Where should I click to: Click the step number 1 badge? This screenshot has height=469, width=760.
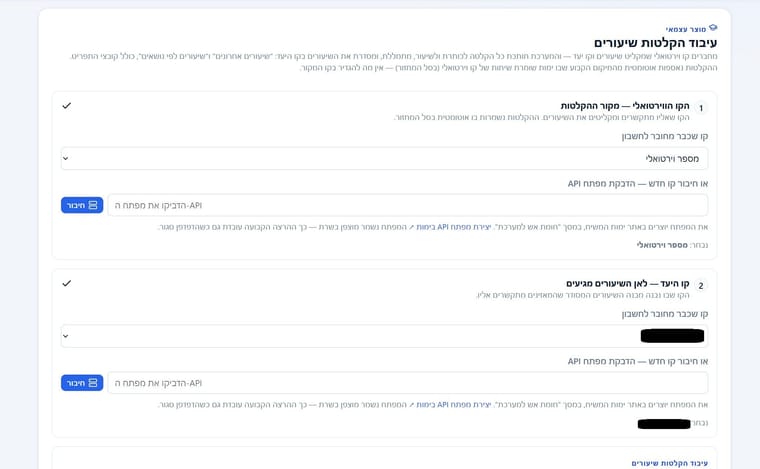[x=701, y=108]
